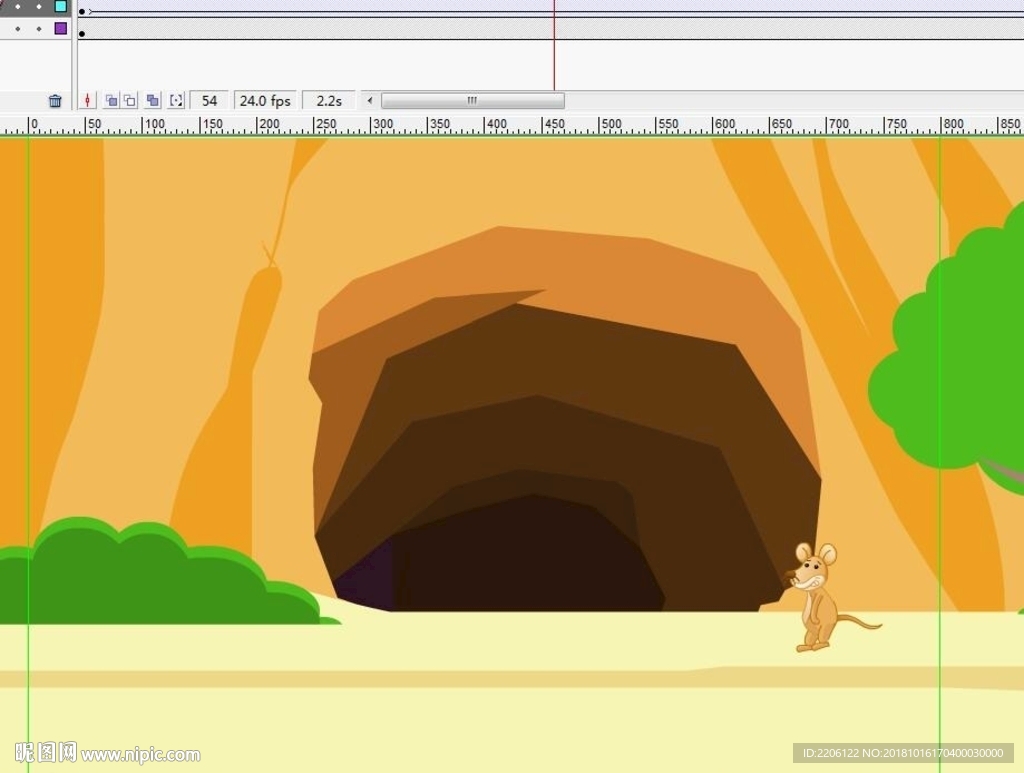Lock the second layer via lock dot
This screenshot has width=1024, height=773.
coord(39,29)
